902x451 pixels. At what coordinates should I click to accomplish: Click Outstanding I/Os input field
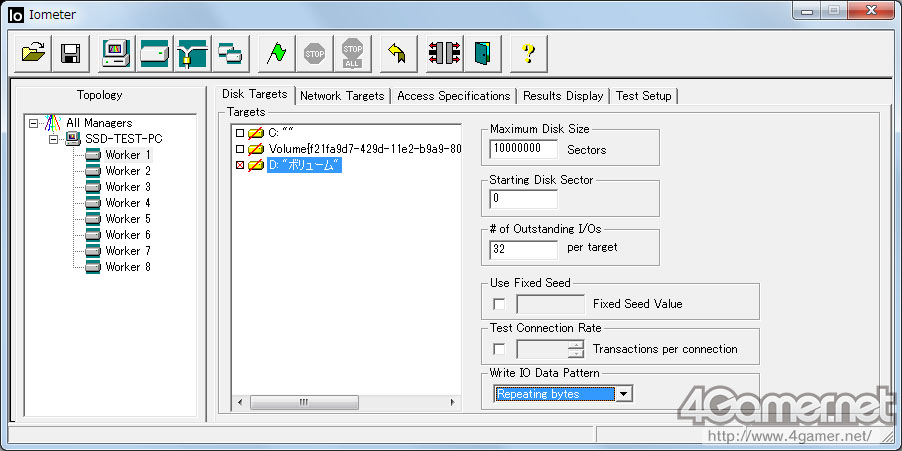click(x=523, y=249)
